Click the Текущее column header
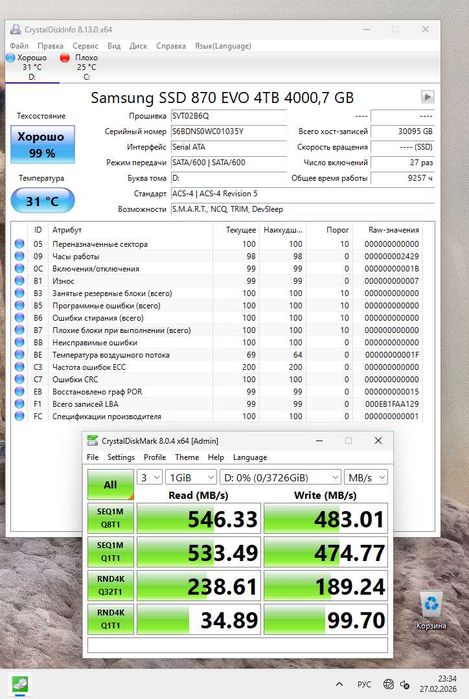The height and width of the screenshot is (699, 469). pyautogui.click(x=236, y=230)
